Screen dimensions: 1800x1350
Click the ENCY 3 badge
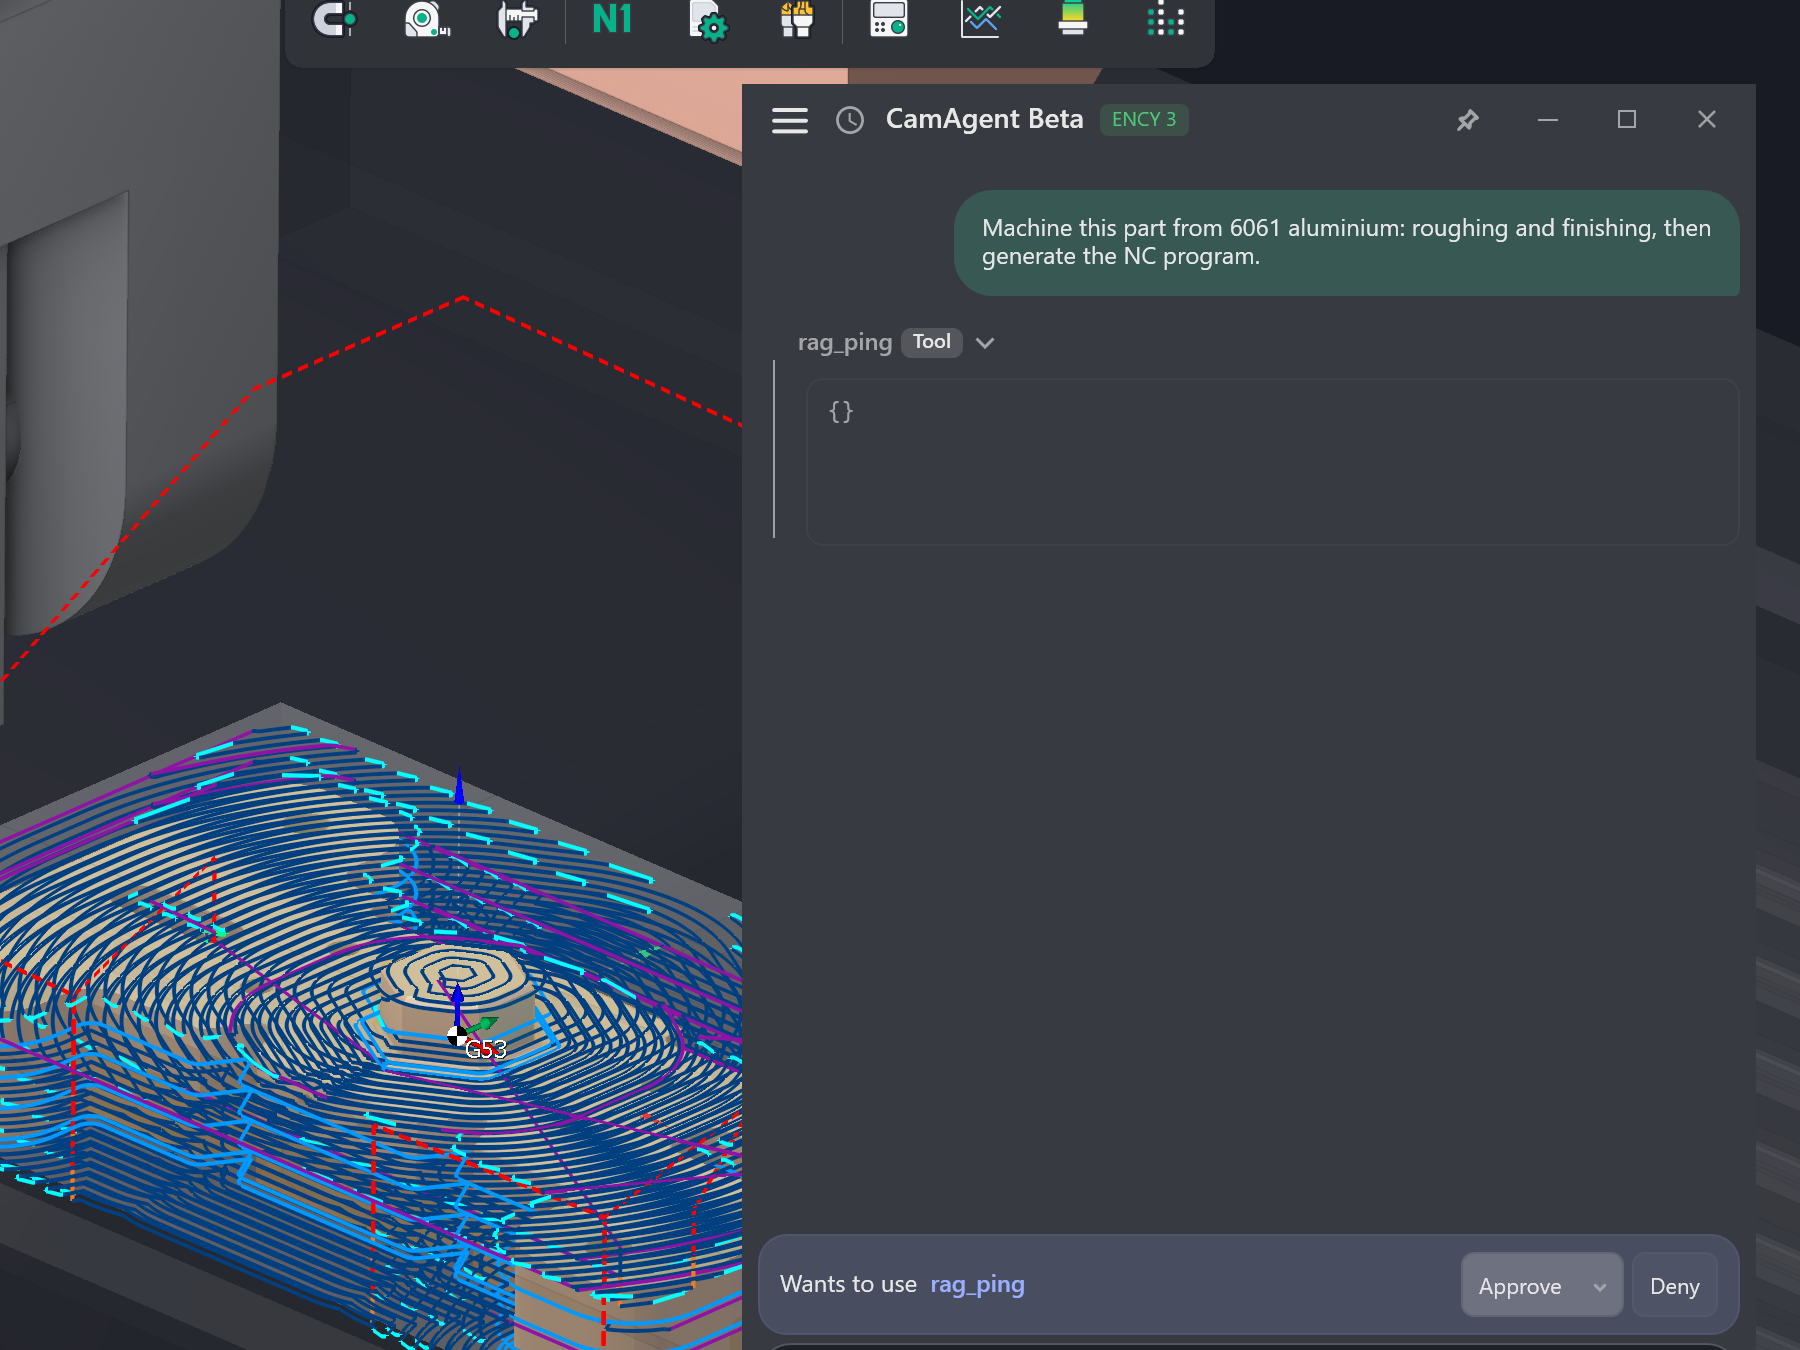point(1144,119)
